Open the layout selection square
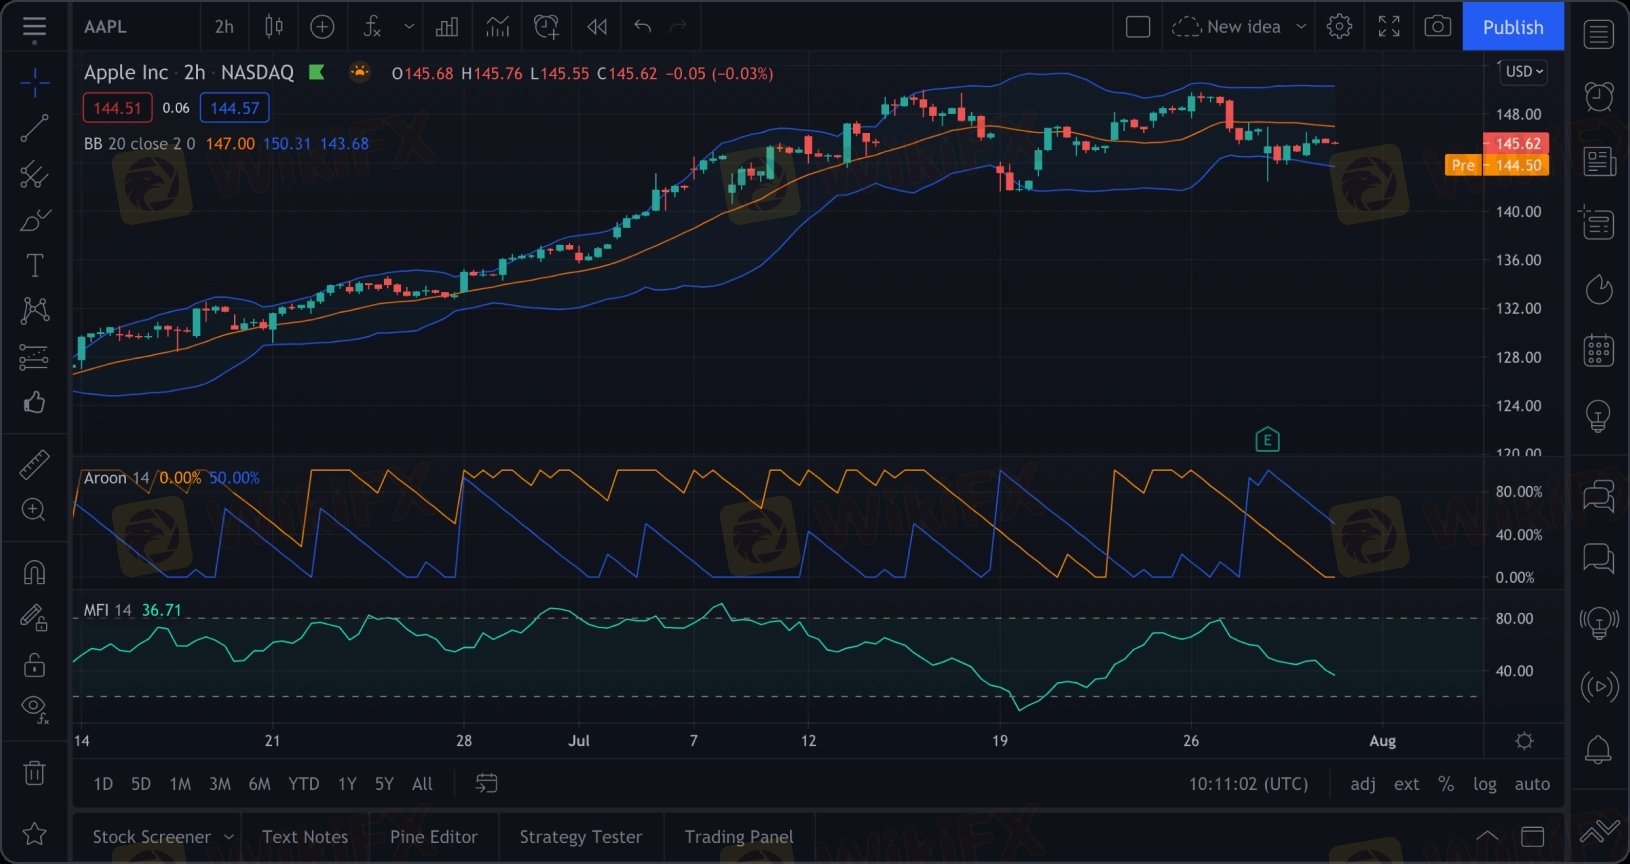 (x=1138, y=27)
